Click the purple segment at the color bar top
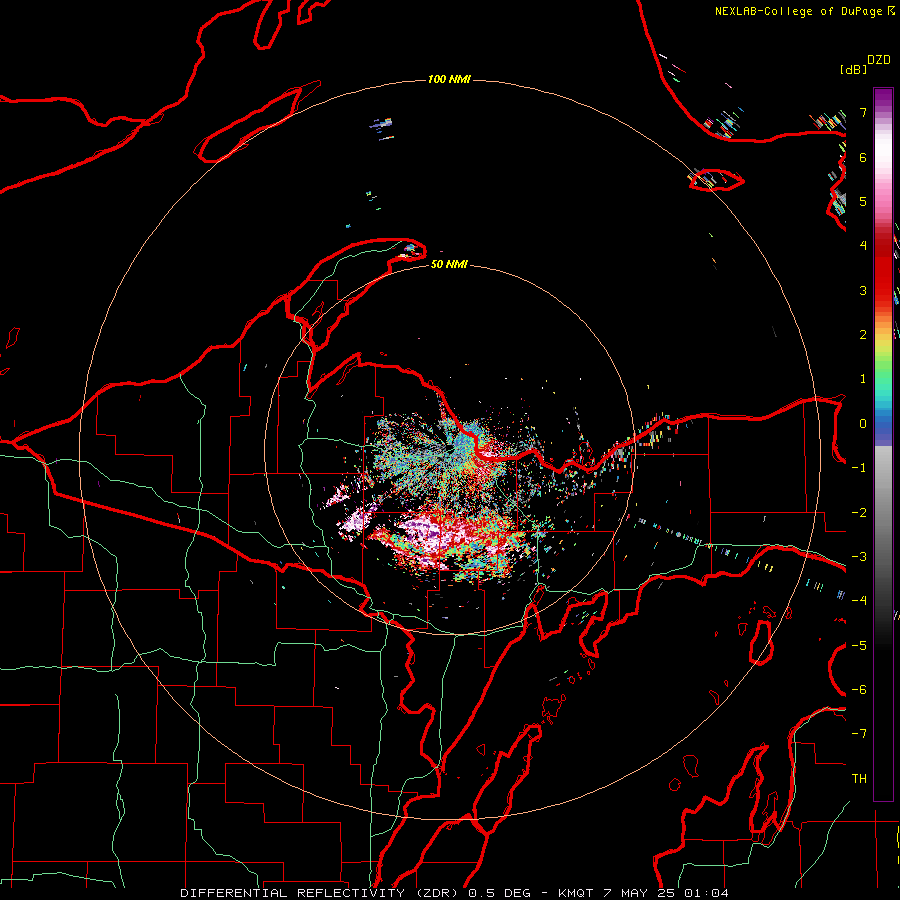The height and width of the screenshot is (900, 900). pyautogui.click(x=883, y=99)
